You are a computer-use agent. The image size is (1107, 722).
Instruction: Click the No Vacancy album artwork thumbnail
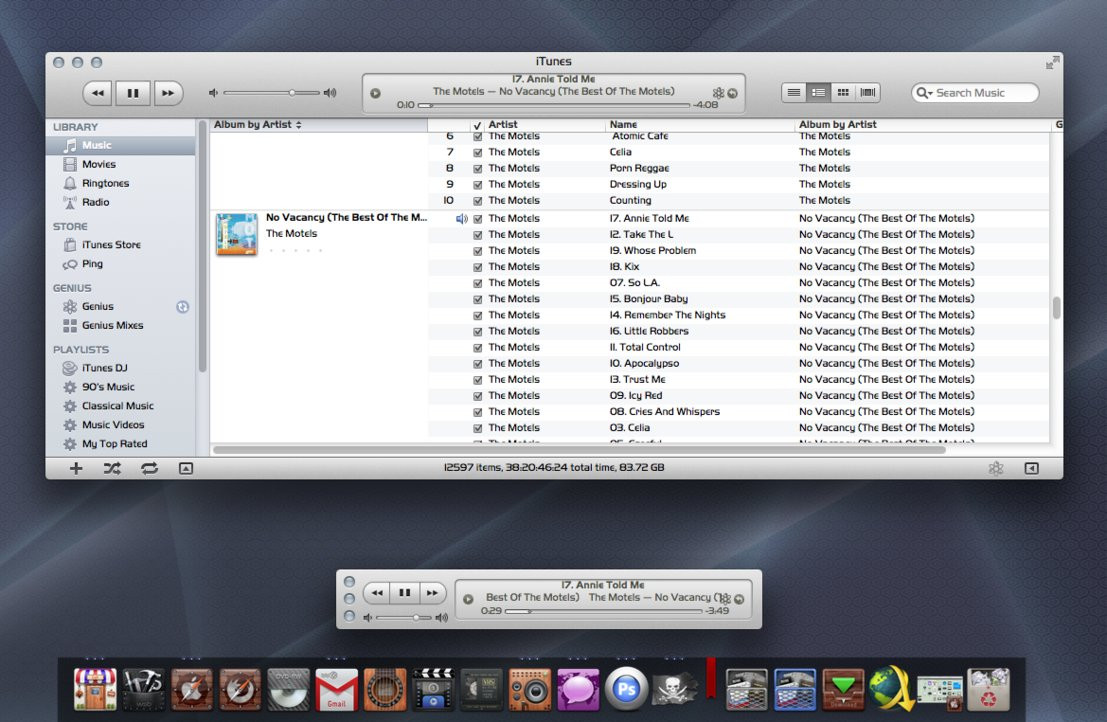tap(237, 234)
